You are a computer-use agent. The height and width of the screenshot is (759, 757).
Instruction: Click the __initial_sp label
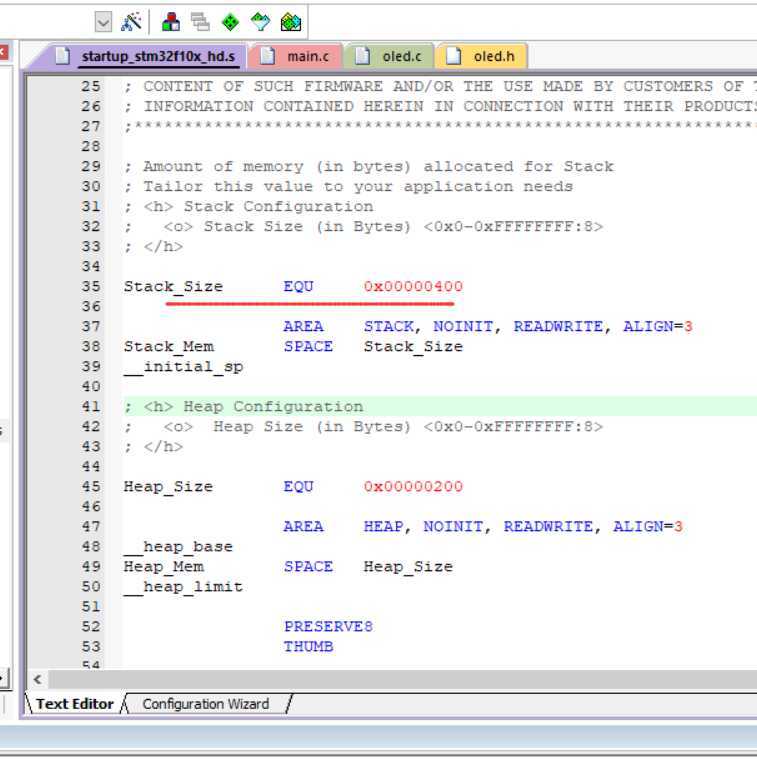183,367
